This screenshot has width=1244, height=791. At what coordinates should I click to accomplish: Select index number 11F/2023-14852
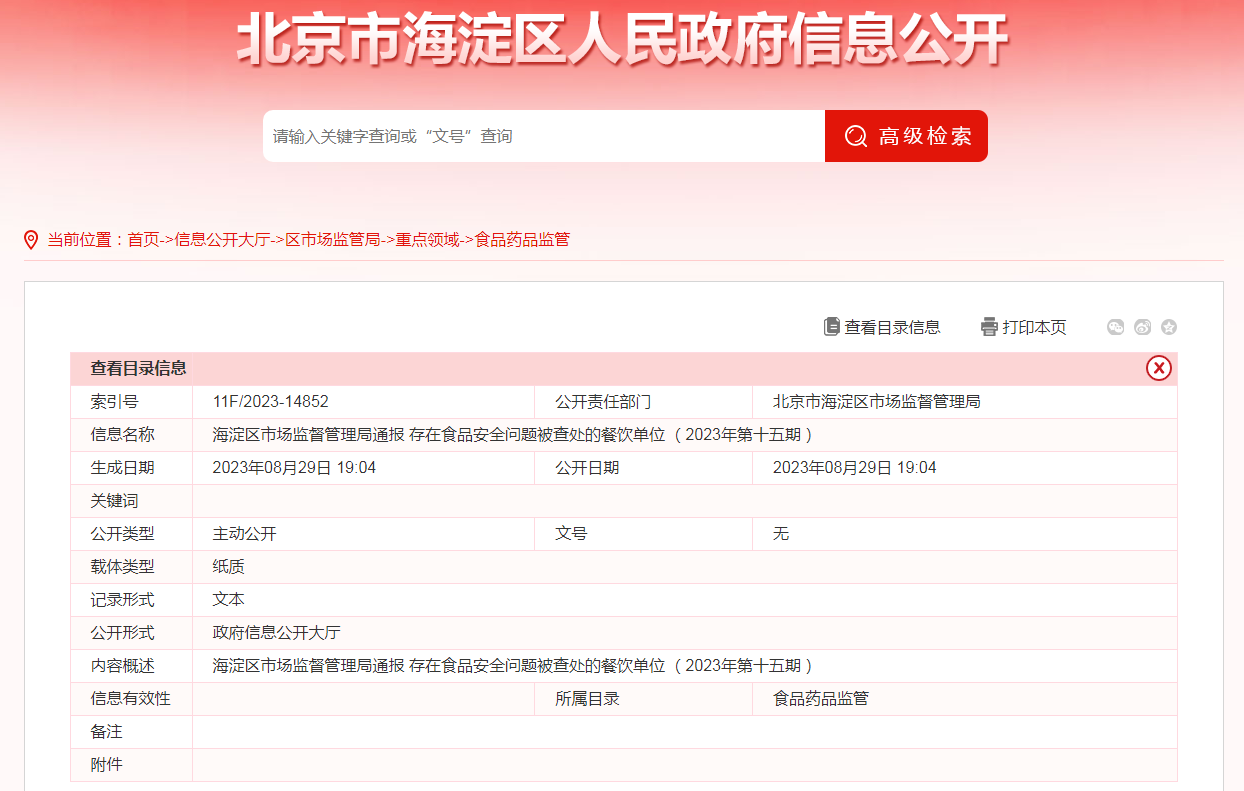pyautogui.click(x=271, y=402)
